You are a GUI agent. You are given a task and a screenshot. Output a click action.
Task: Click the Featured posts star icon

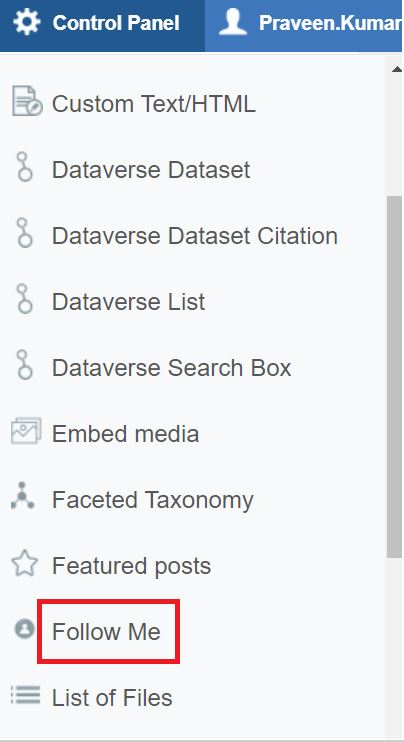24,564
